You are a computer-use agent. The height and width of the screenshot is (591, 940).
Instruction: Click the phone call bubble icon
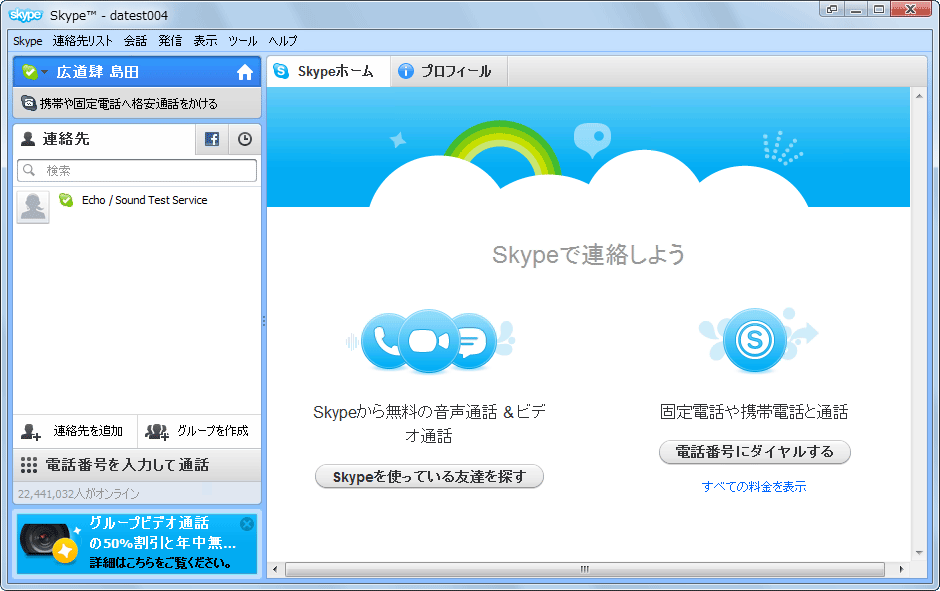tap(384, 342)
